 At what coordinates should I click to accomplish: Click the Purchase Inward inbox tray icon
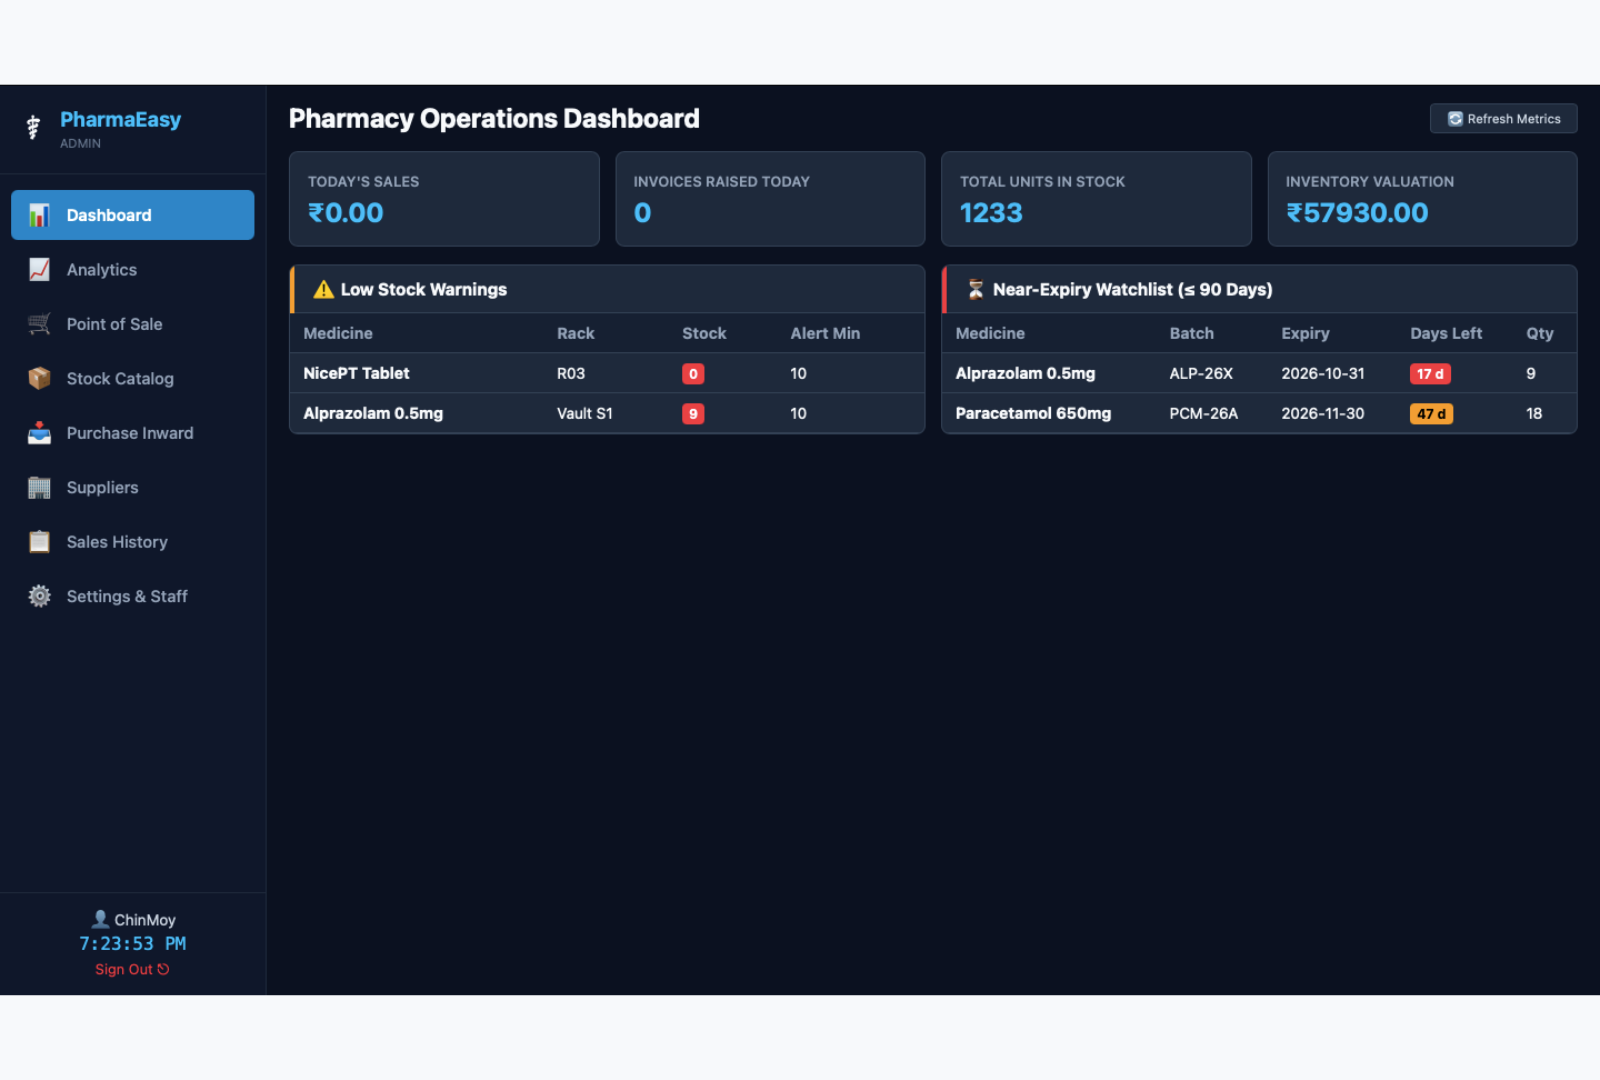pos(39,433)
